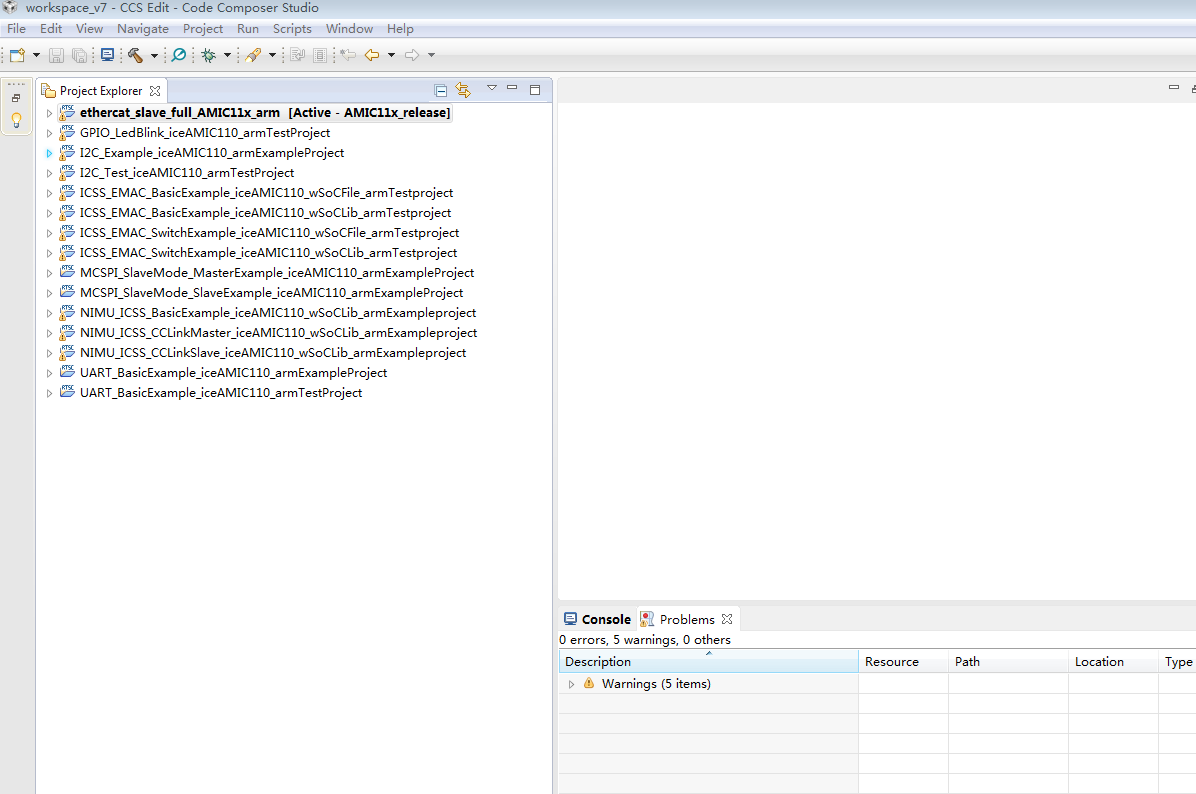
Task: Switch to the Console tab
Action: [597, 619]
